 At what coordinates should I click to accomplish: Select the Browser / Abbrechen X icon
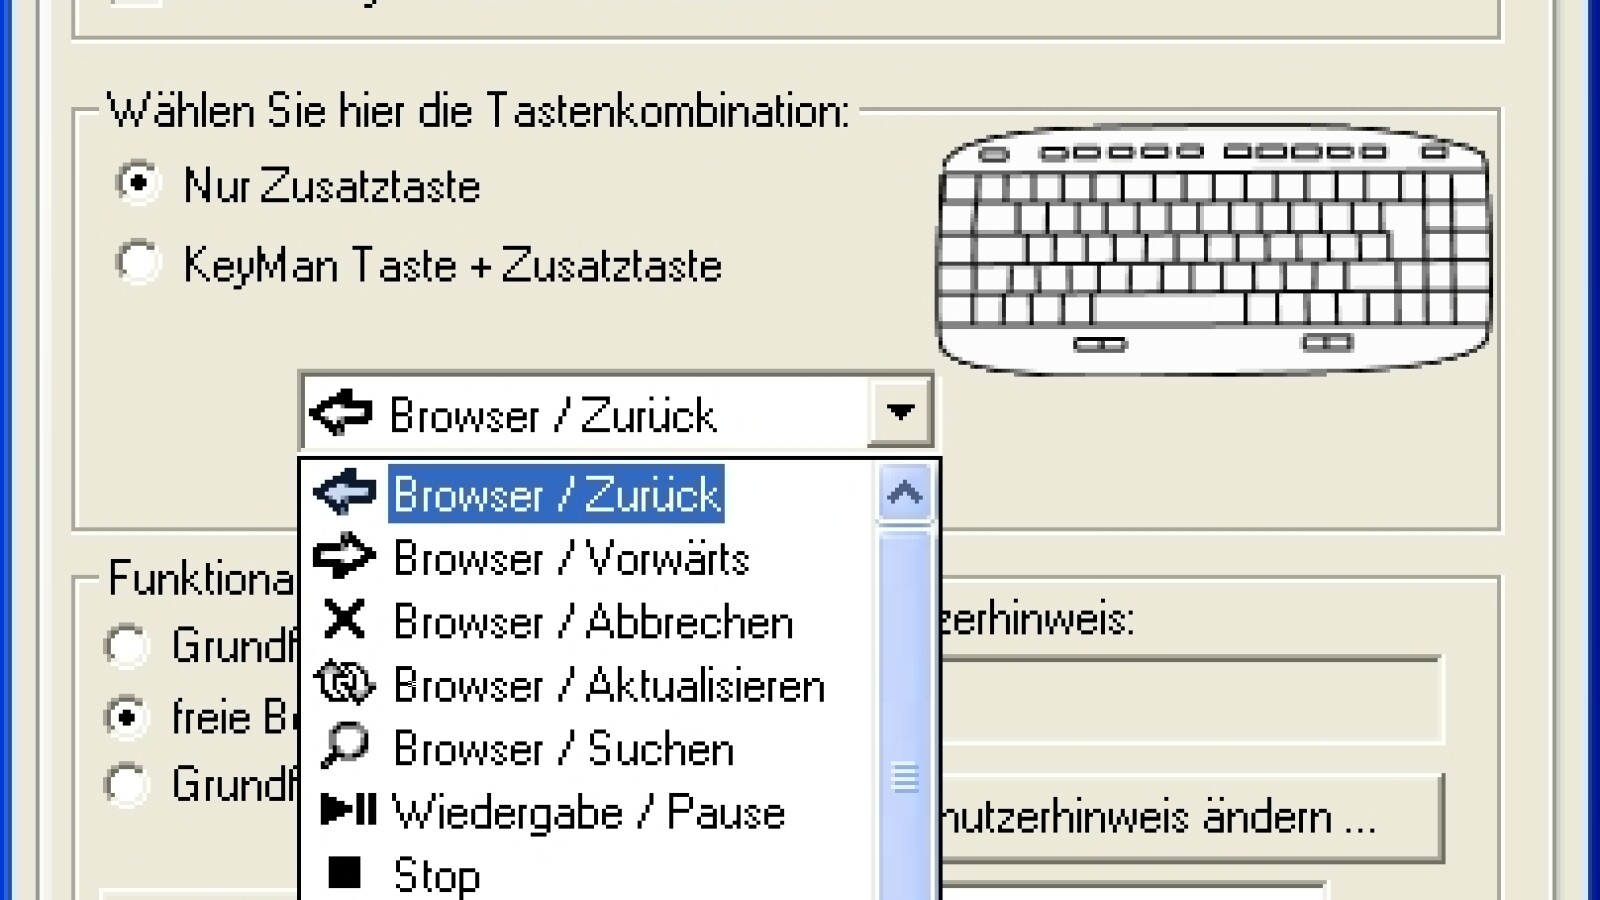click(x=345, y=621)
